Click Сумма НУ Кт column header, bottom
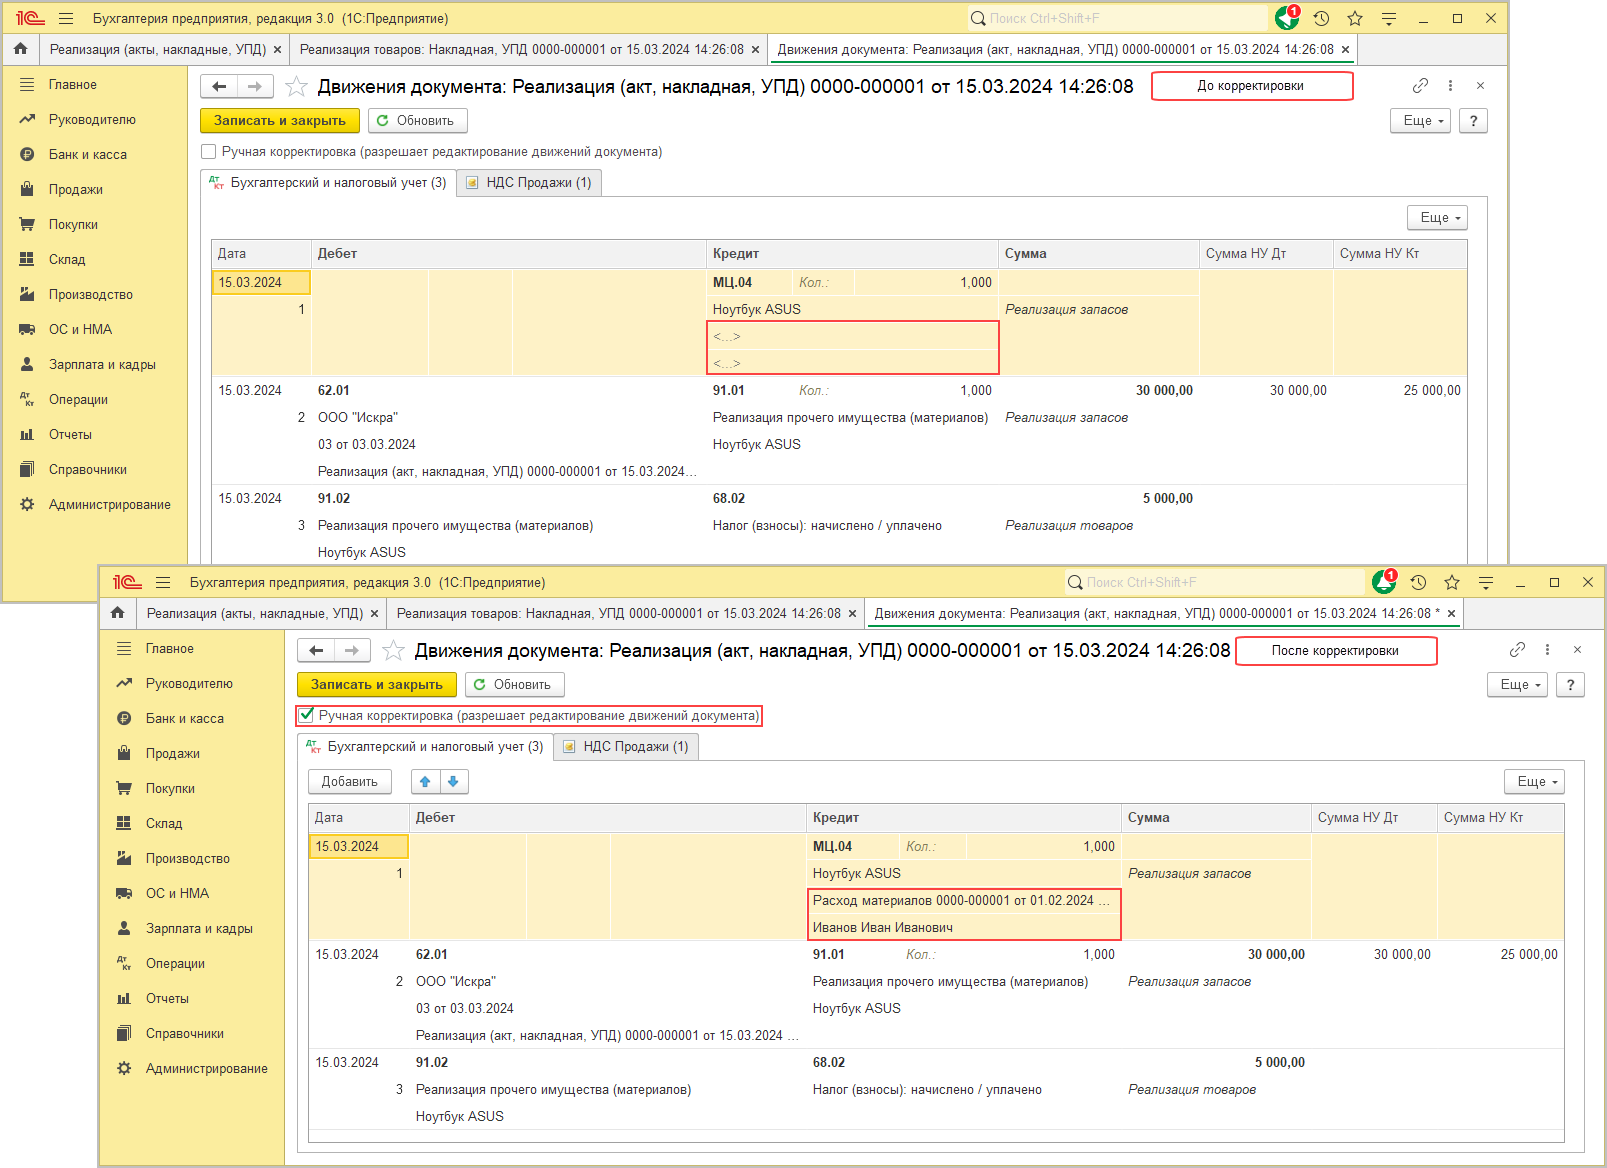The width and height of the screenshot is (1607, 1168). (1500, 818)
